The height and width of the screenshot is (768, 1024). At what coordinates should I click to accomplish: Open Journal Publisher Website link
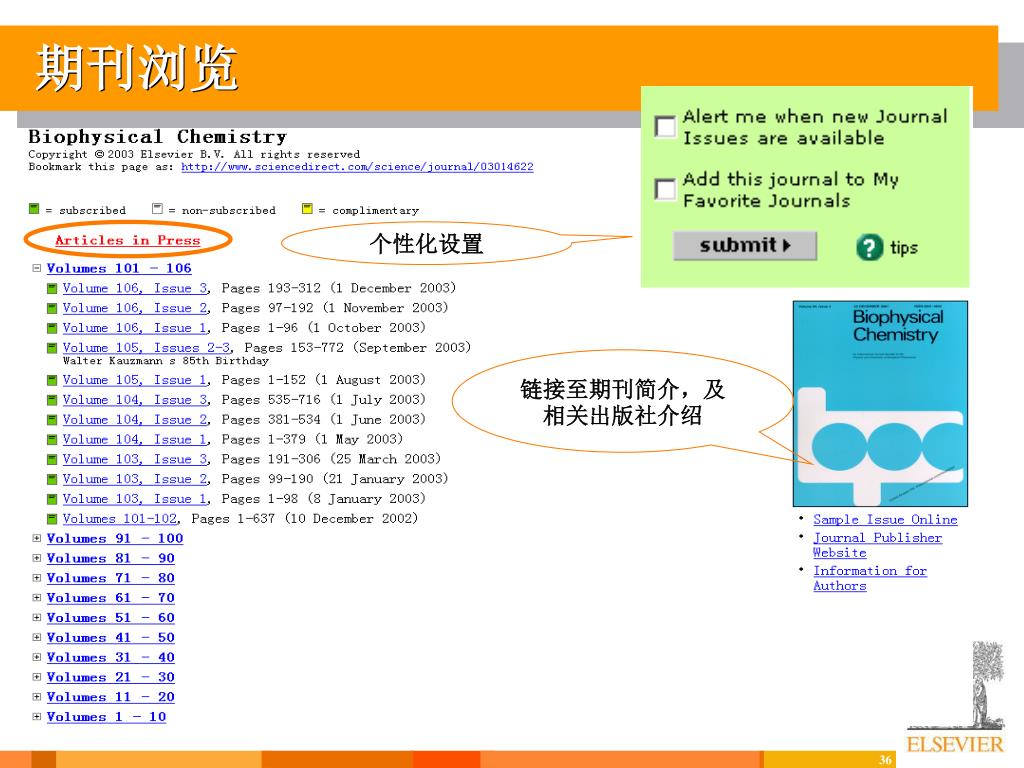click(x=877, y=545)
